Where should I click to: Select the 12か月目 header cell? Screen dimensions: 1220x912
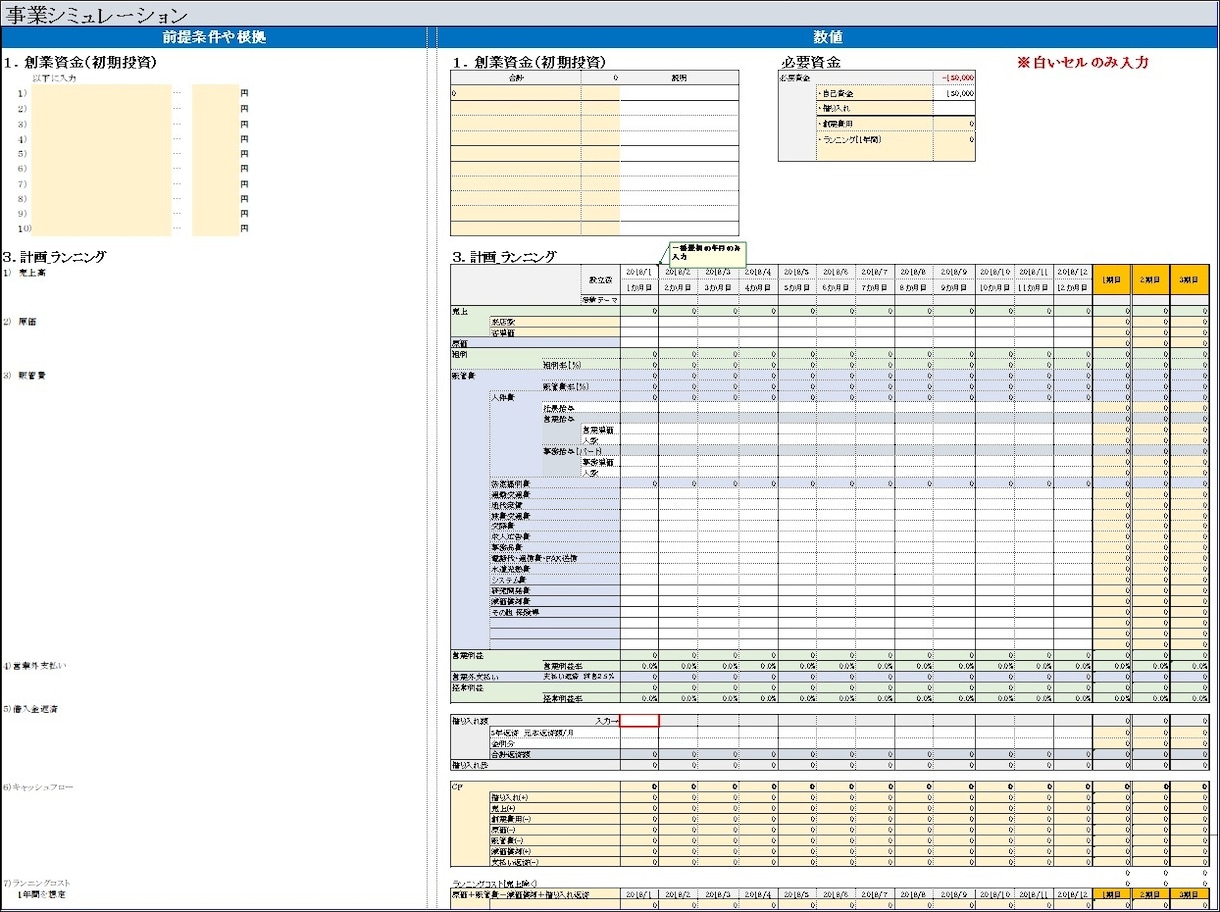tap(1072, 287)
